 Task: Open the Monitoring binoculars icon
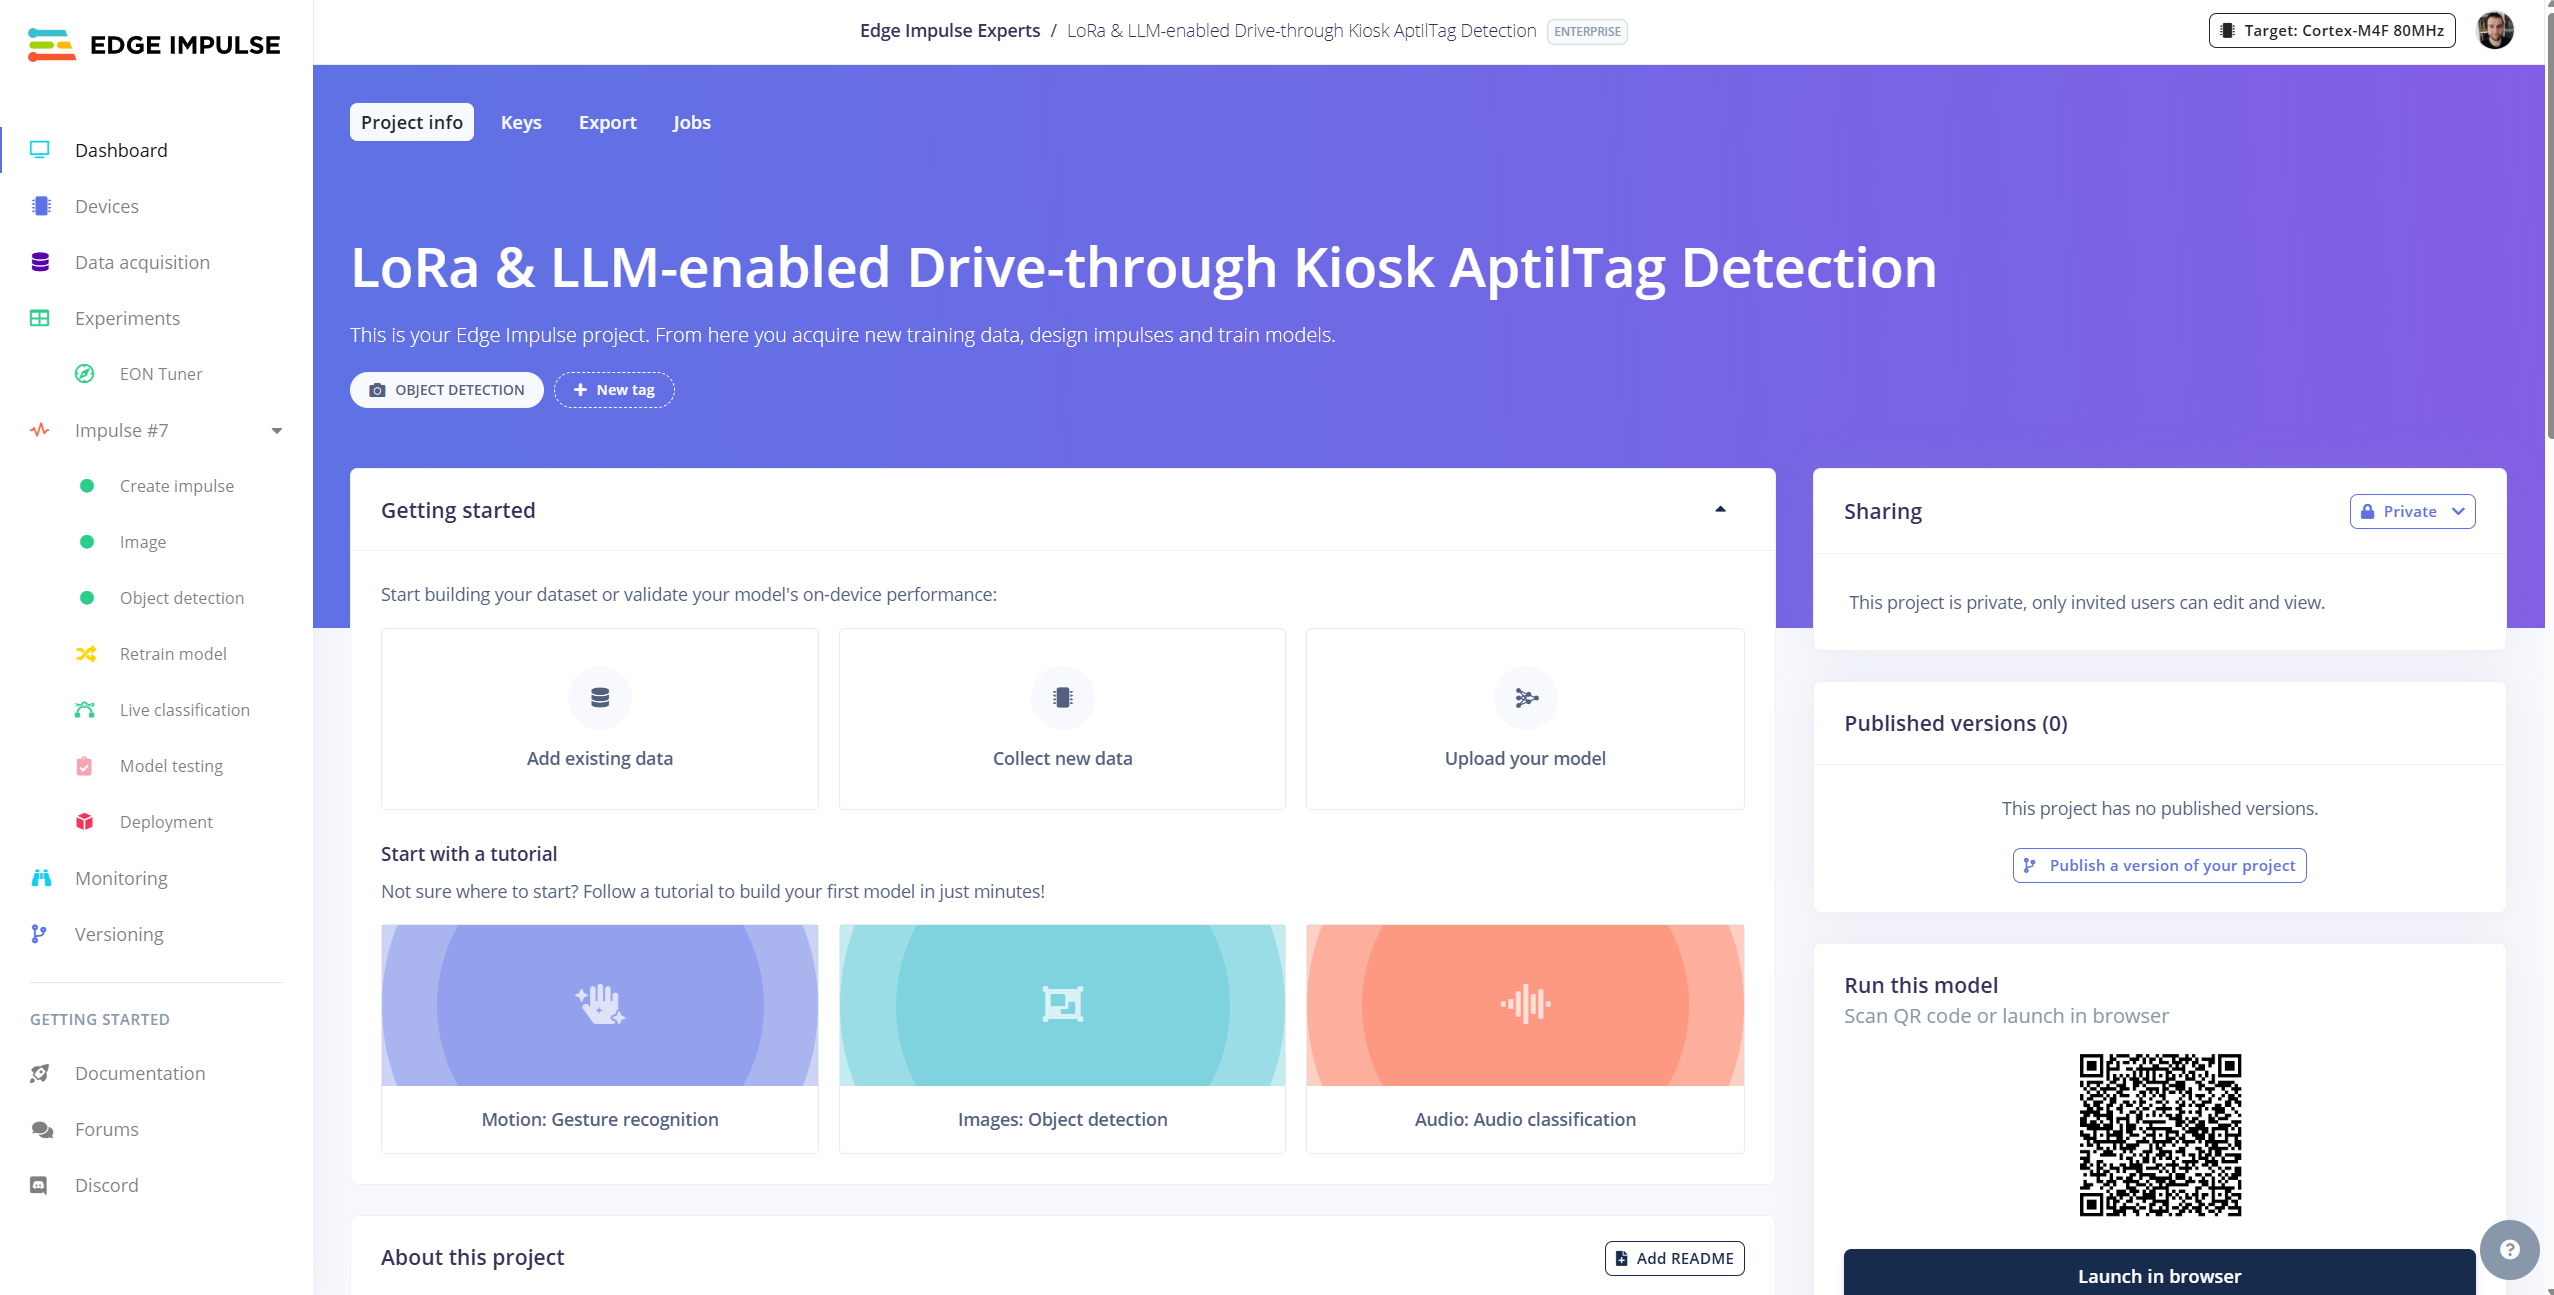coord(41,878)
